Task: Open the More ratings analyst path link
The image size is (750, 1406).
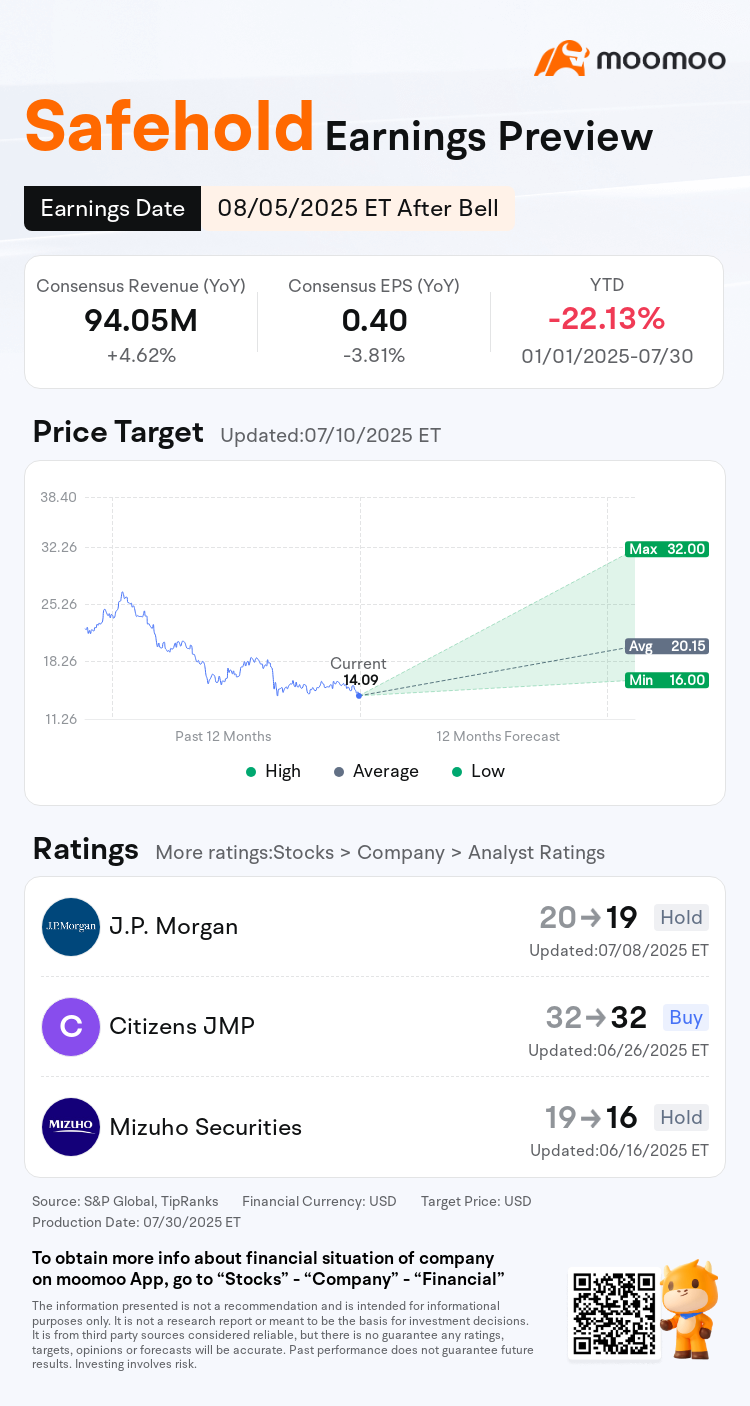Action: 380,853
